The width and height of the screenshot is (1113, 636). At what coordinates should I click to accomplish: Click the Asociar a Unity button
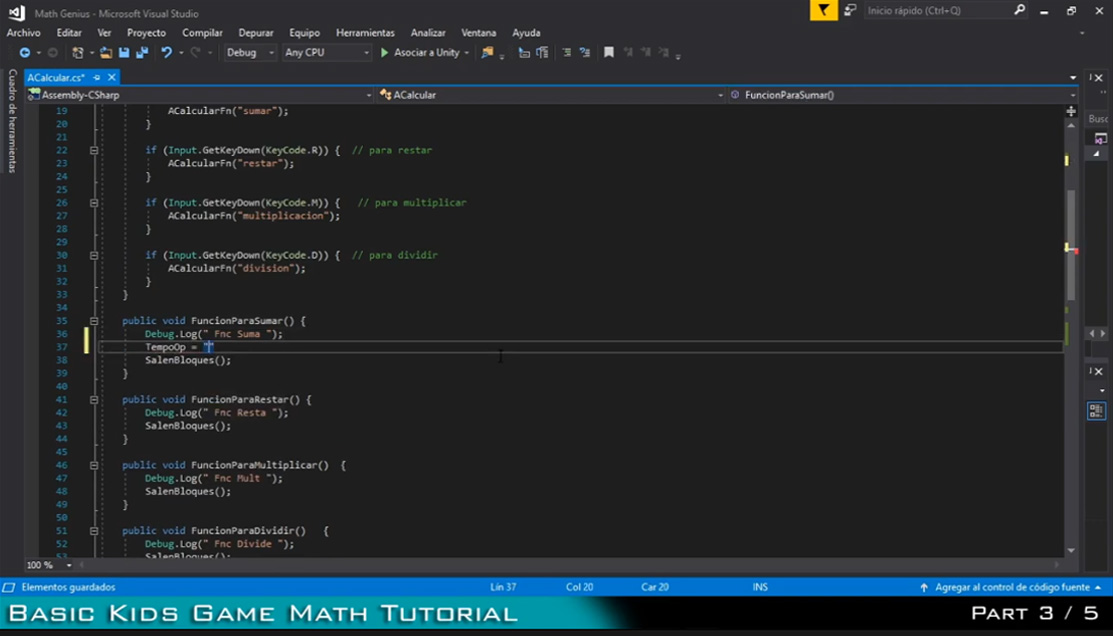(x=419, y=53)
